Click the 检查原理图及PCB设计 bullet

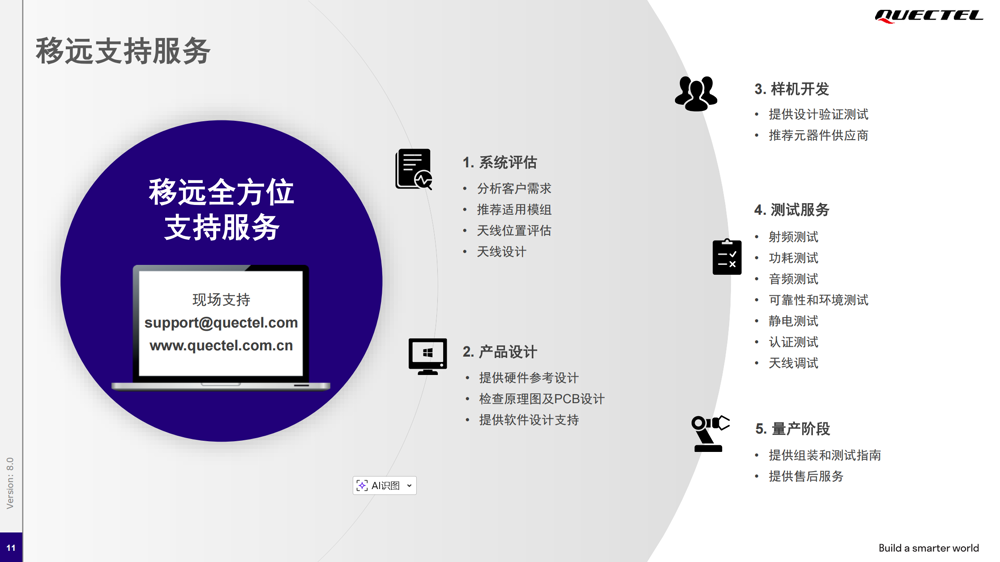tap(541, 399)
